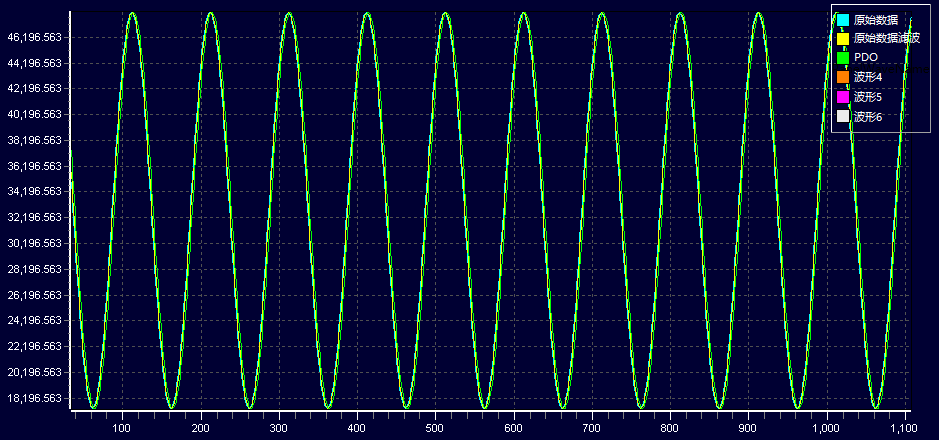Image resolution: width=939 pixels, height=440 pixels.
Task: Click the 1,100 tick on X-axis
Action: (903, 427)
